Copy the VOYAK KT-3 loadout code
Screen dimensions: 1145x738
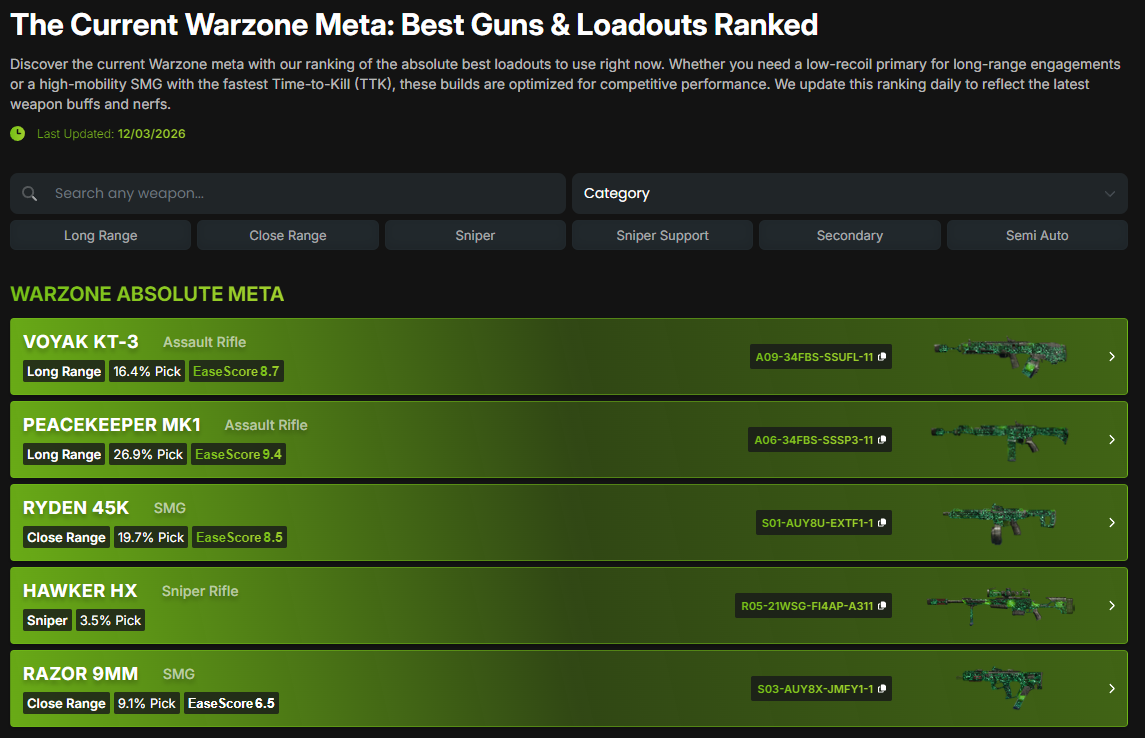tap(881, 357)
